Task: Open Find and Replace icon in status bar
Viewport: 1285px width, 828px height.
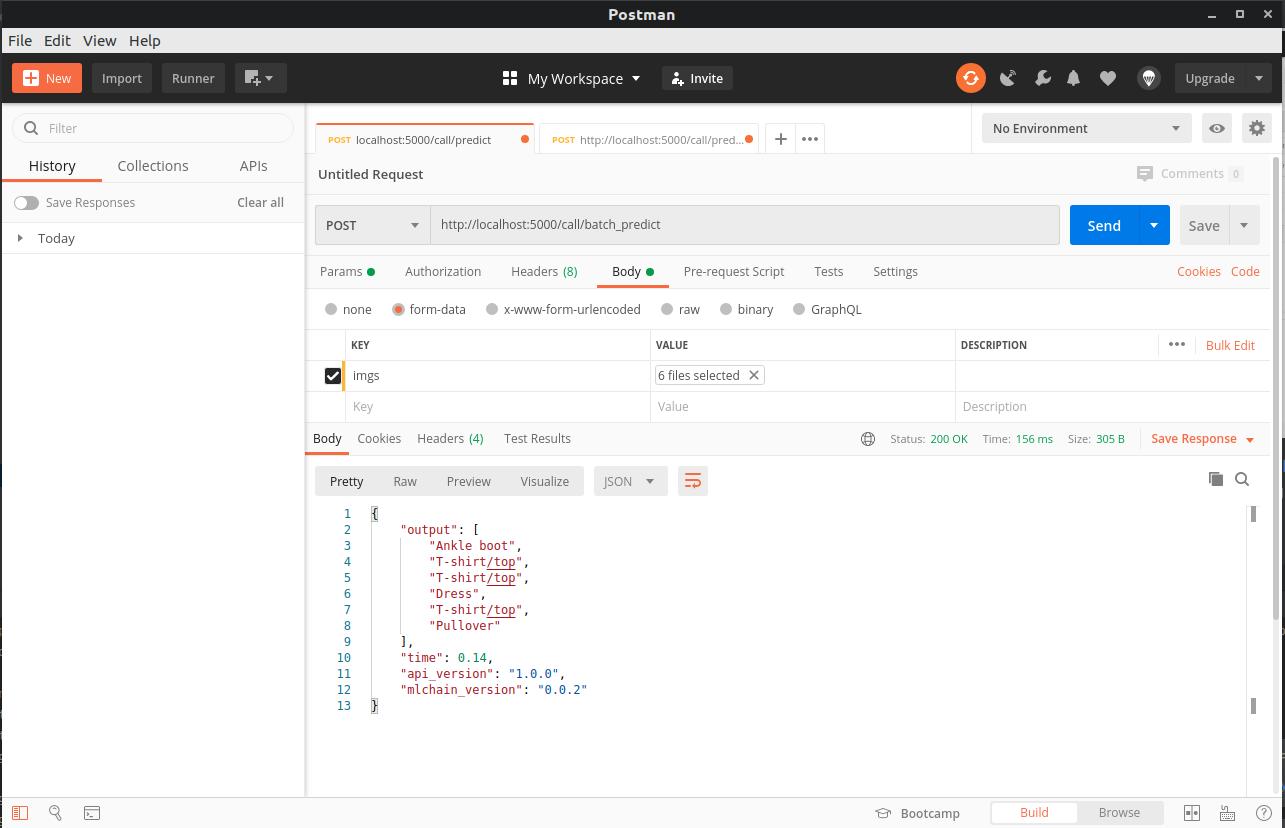Action: [56, 813]
